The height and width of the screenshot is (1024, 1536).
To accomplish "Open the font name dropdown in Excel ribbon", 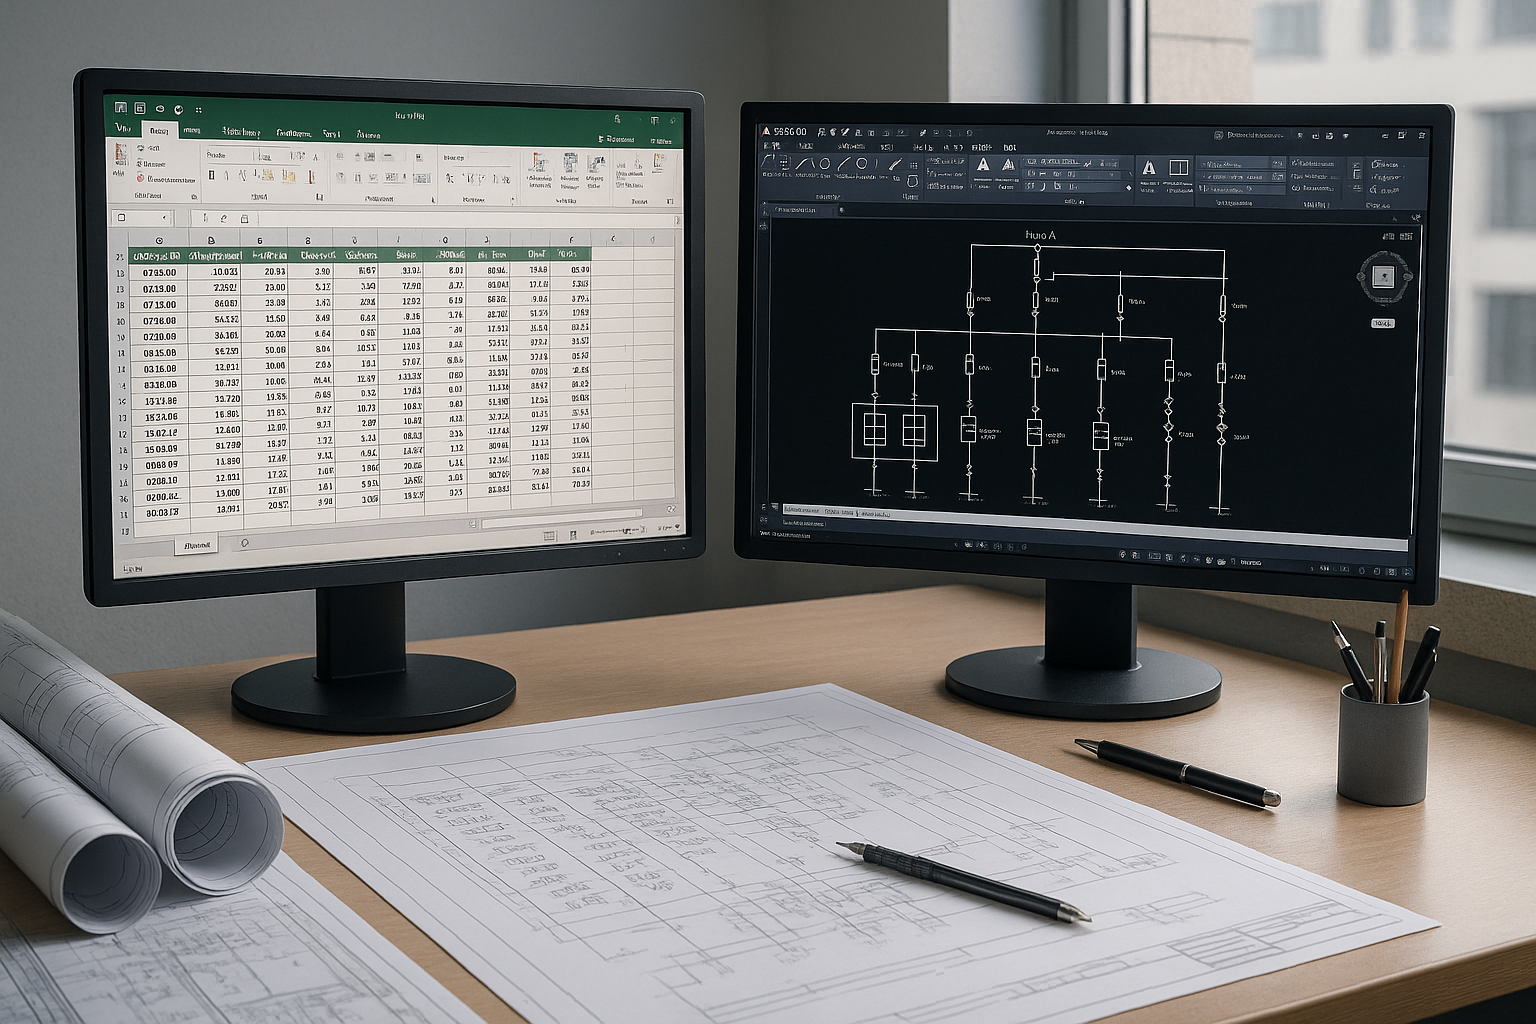I will [x=230, y=155].
